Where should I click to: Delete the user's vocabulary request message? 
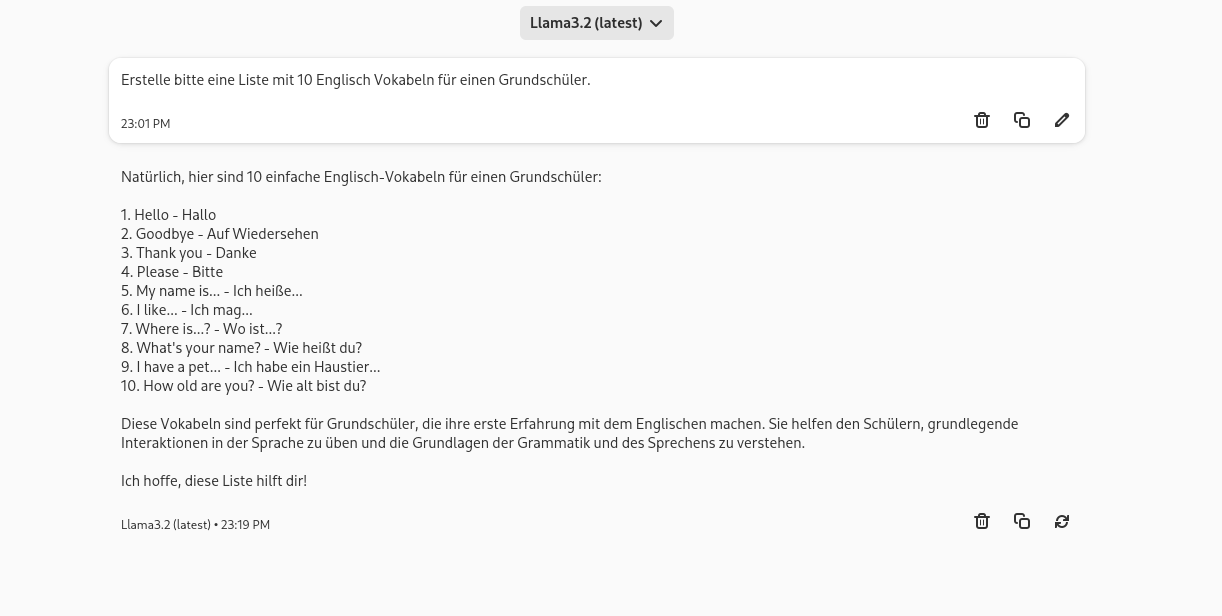point(982,120)
